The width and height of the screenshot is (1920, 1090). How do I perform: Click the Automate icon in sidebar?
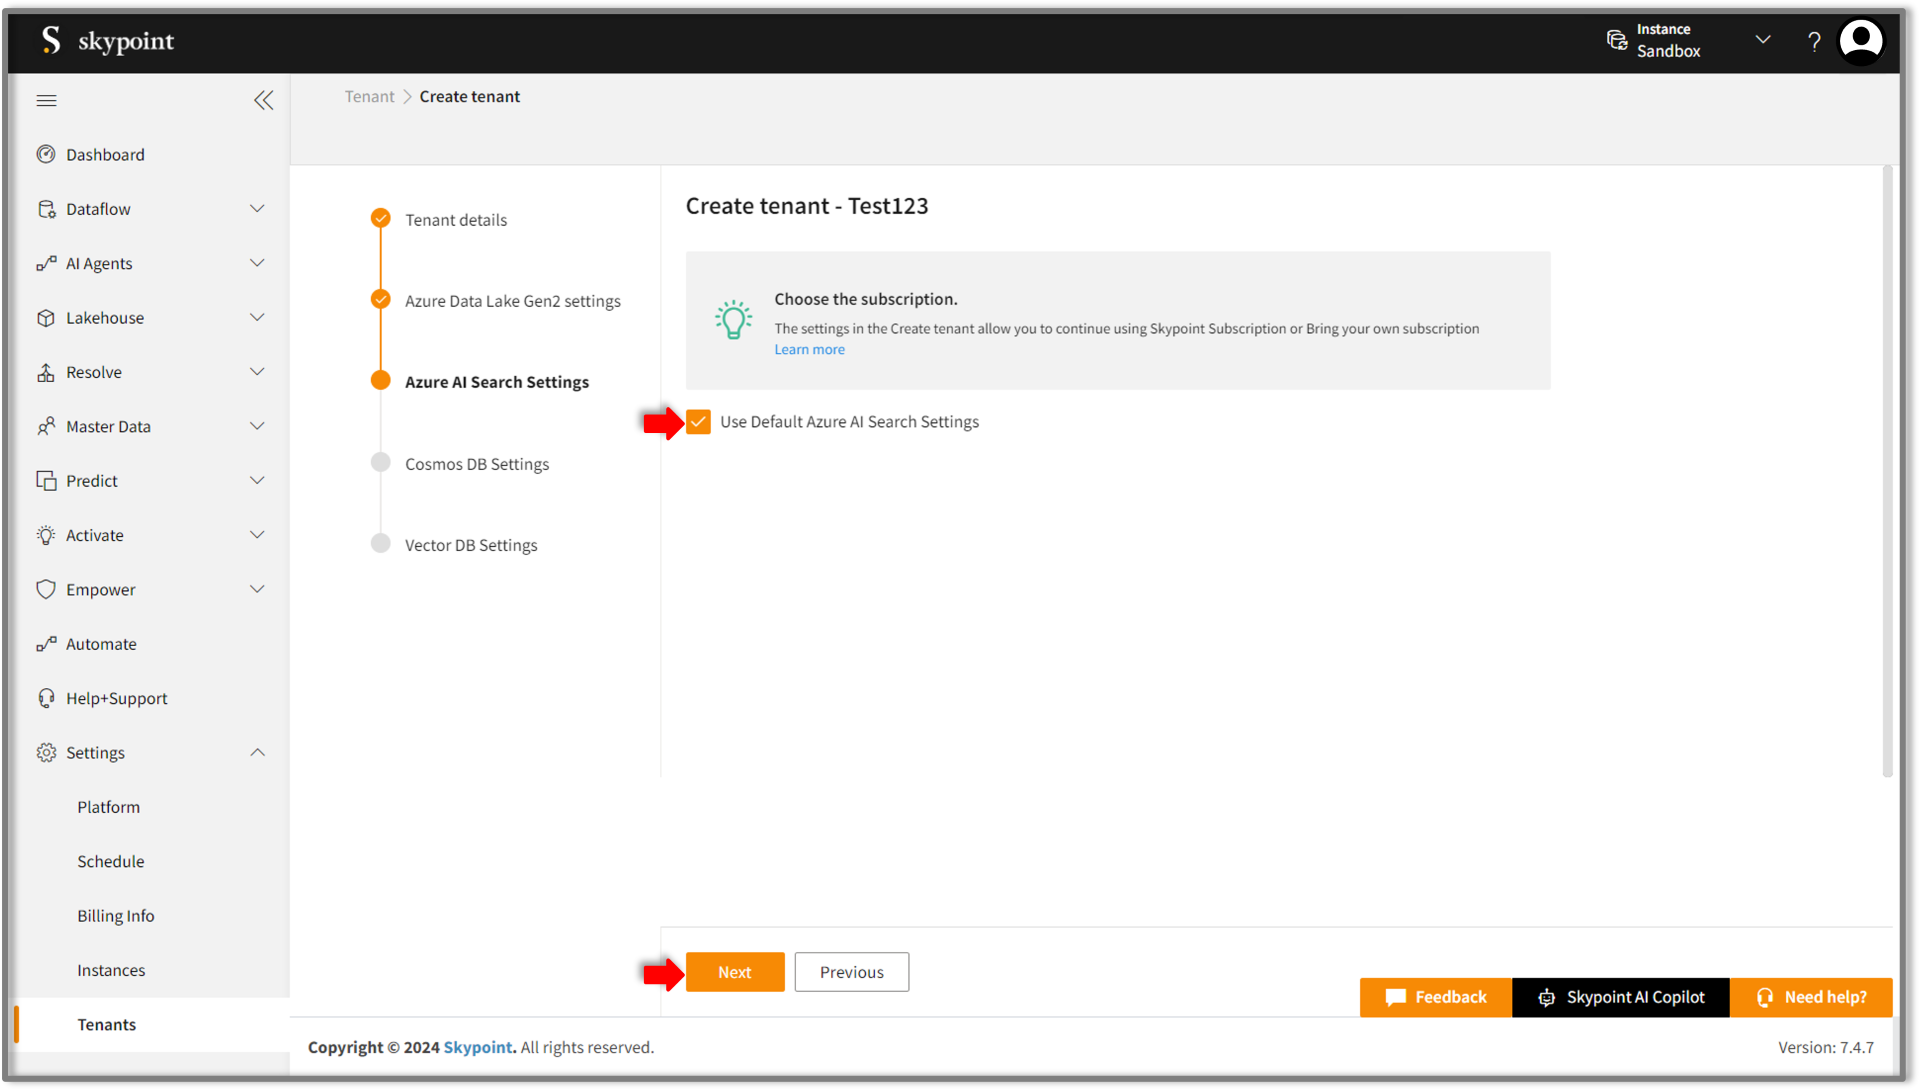click(x=46, y=643)
